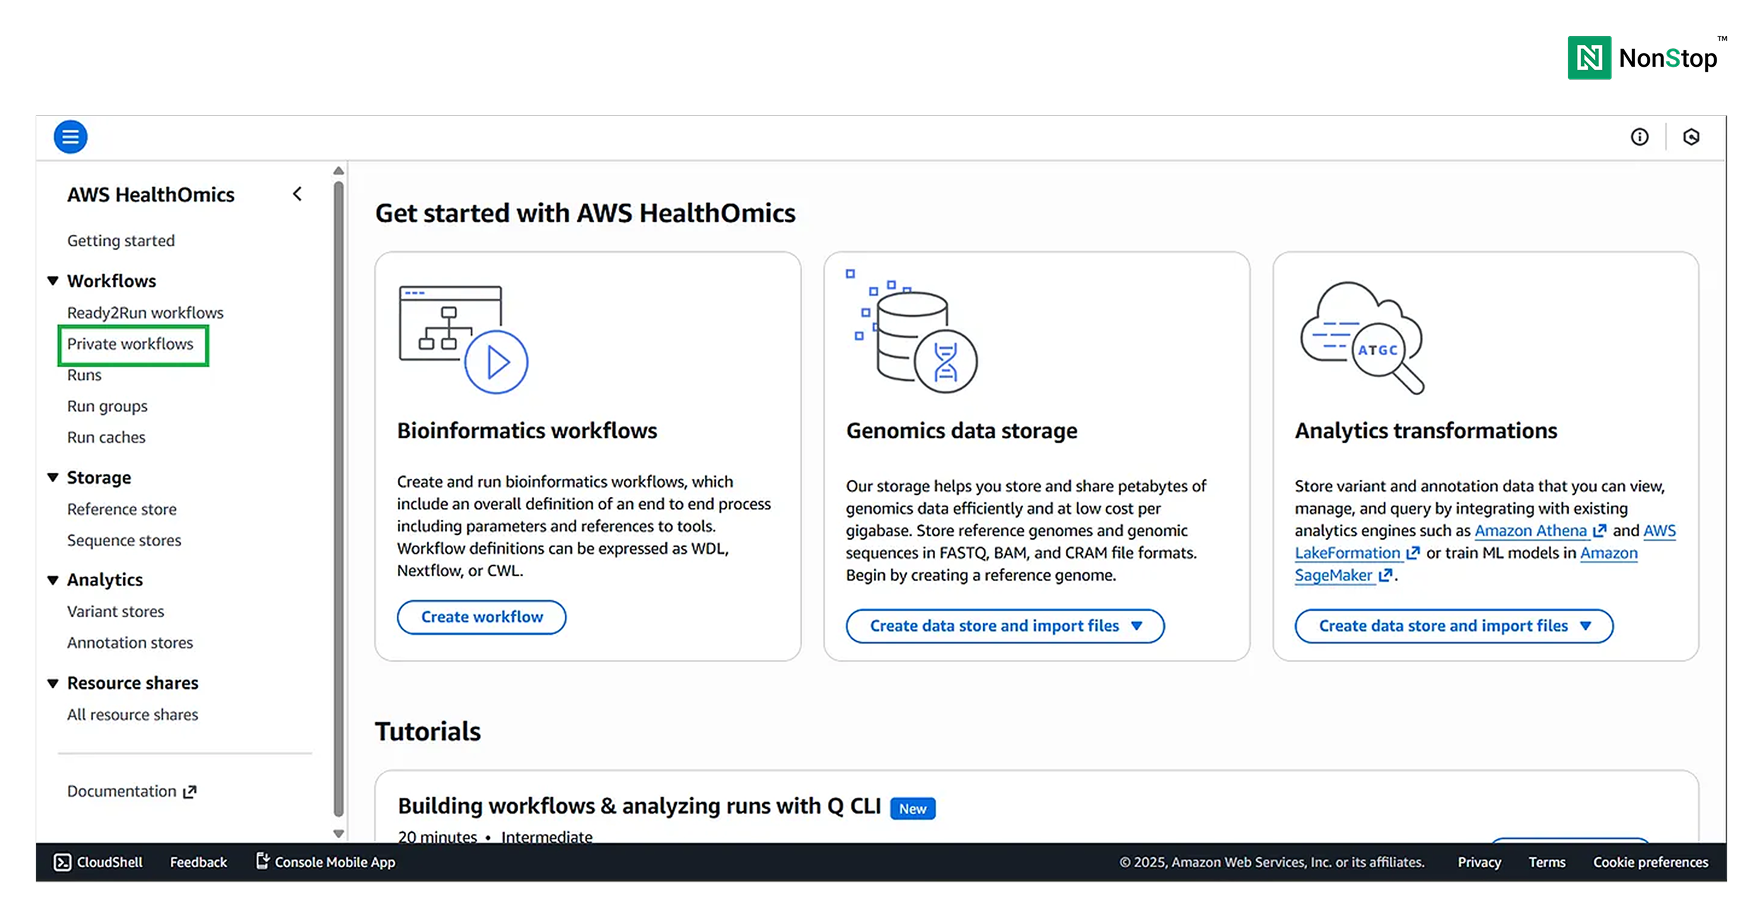Collapse the Resource shares section
This screenshot has width=1763, height=919.
pyautogui.click(x=53, y=683)
